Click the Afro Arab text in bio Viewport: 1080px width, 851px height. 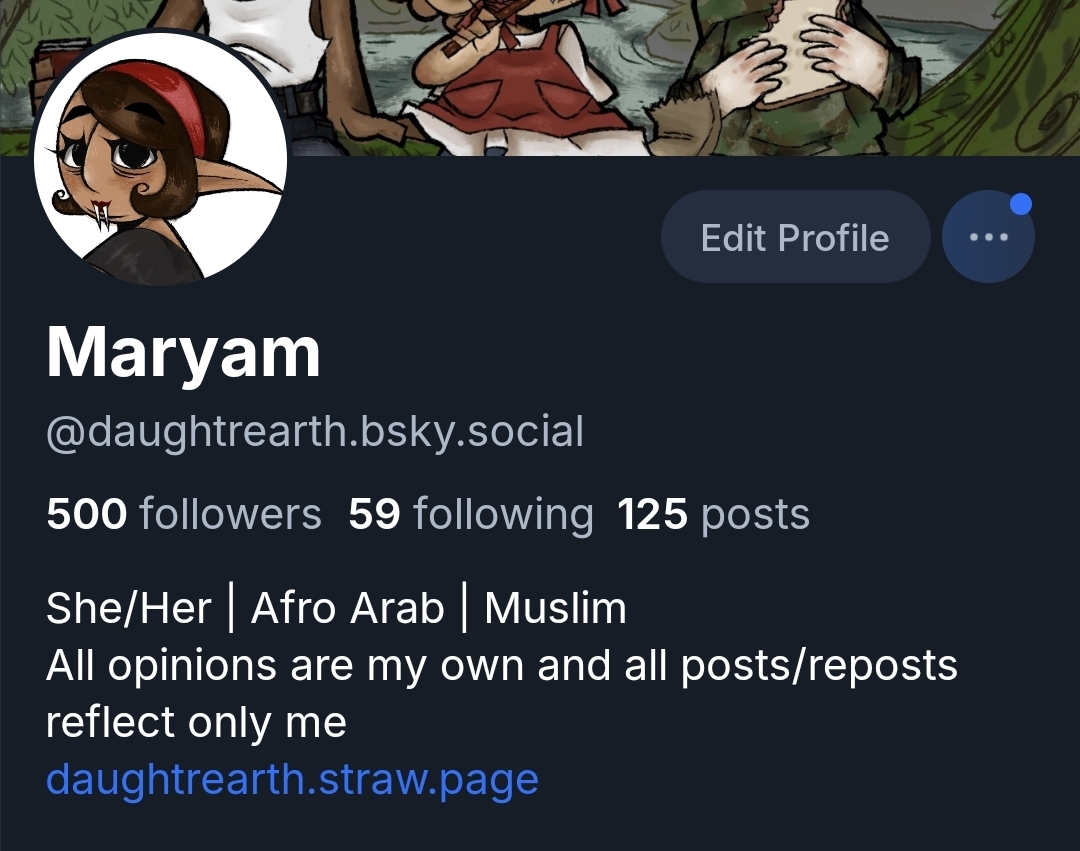click(x=348, y=609)
